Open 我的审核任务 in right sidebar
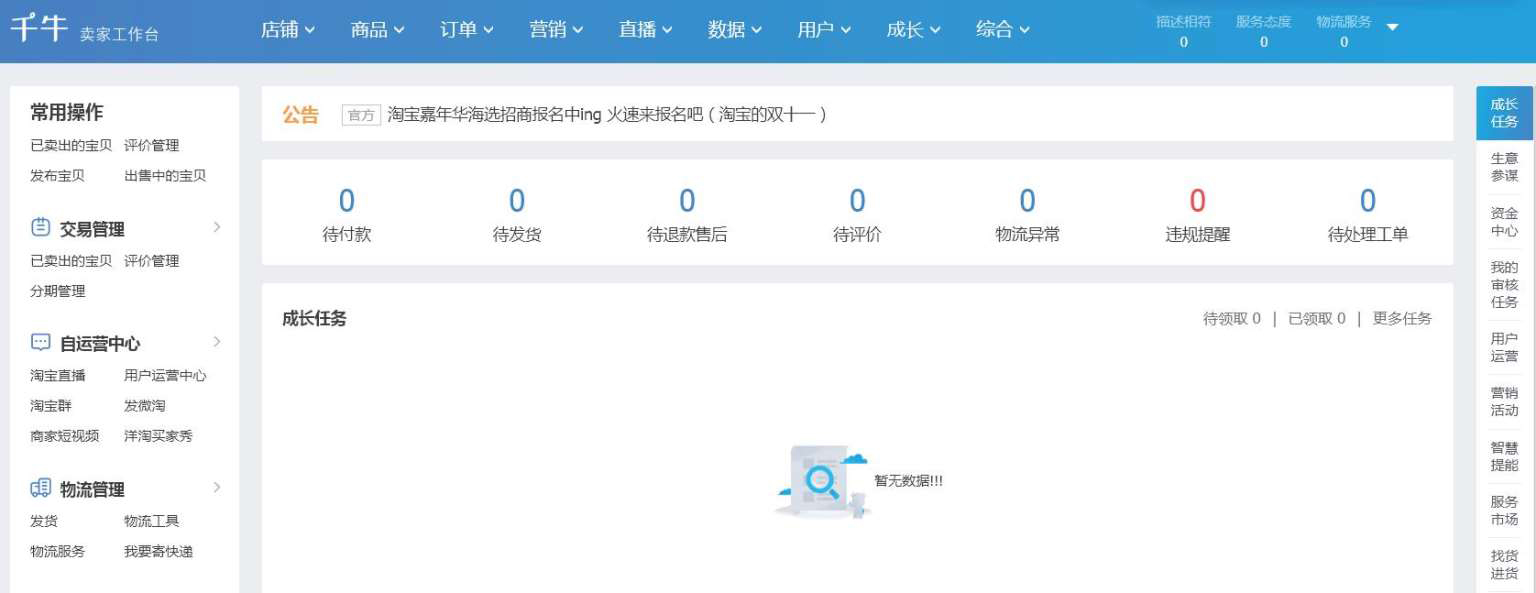This screenshot has width=1536, height=593. point(1504,284)
